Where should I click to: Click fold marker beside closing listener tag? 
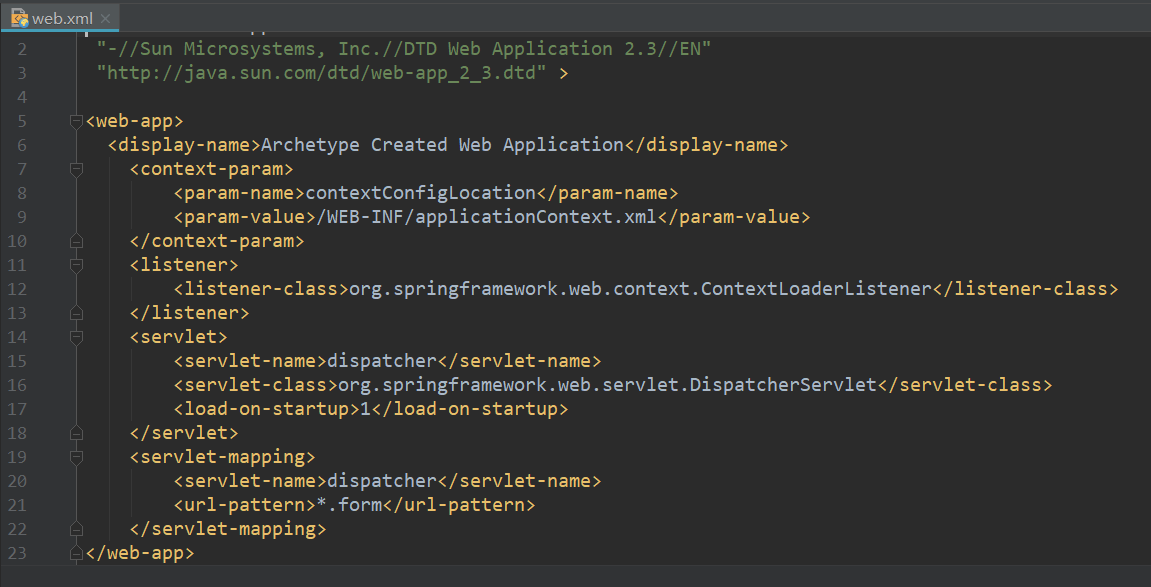click(75, 313)
